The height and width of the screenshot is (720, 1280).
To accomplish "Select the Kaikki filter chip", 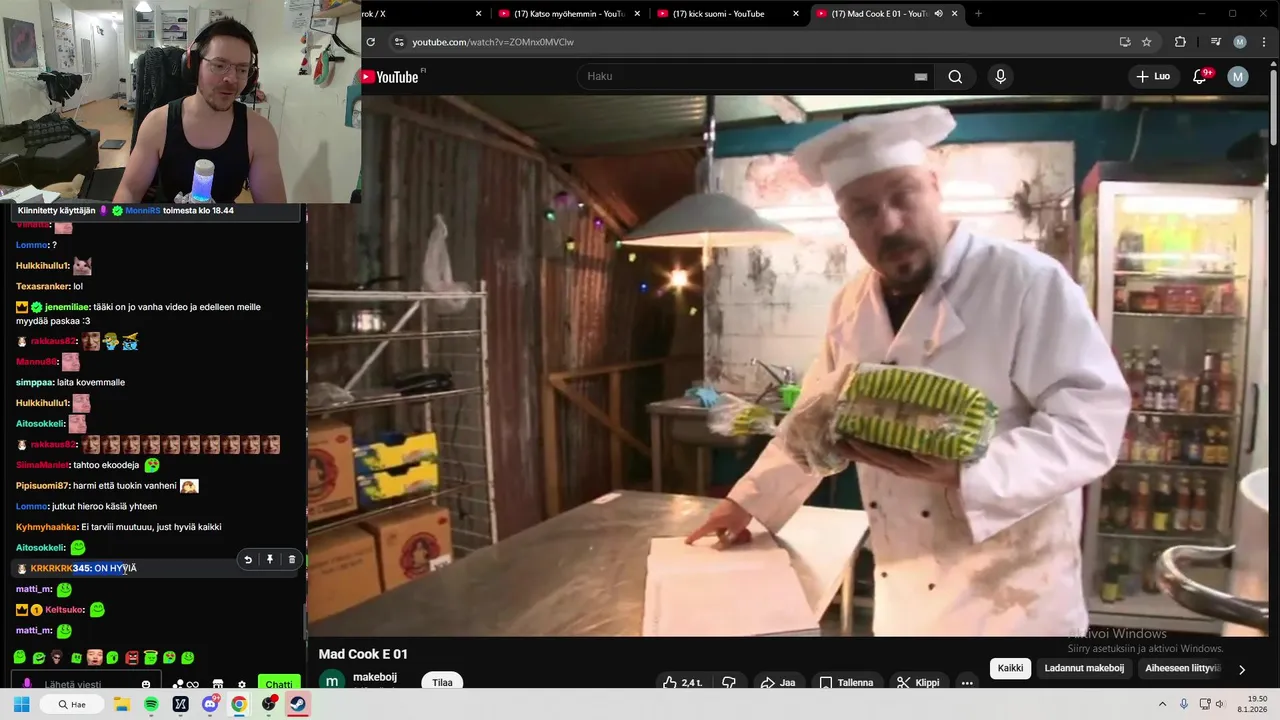I will (x=1010, y=668).
